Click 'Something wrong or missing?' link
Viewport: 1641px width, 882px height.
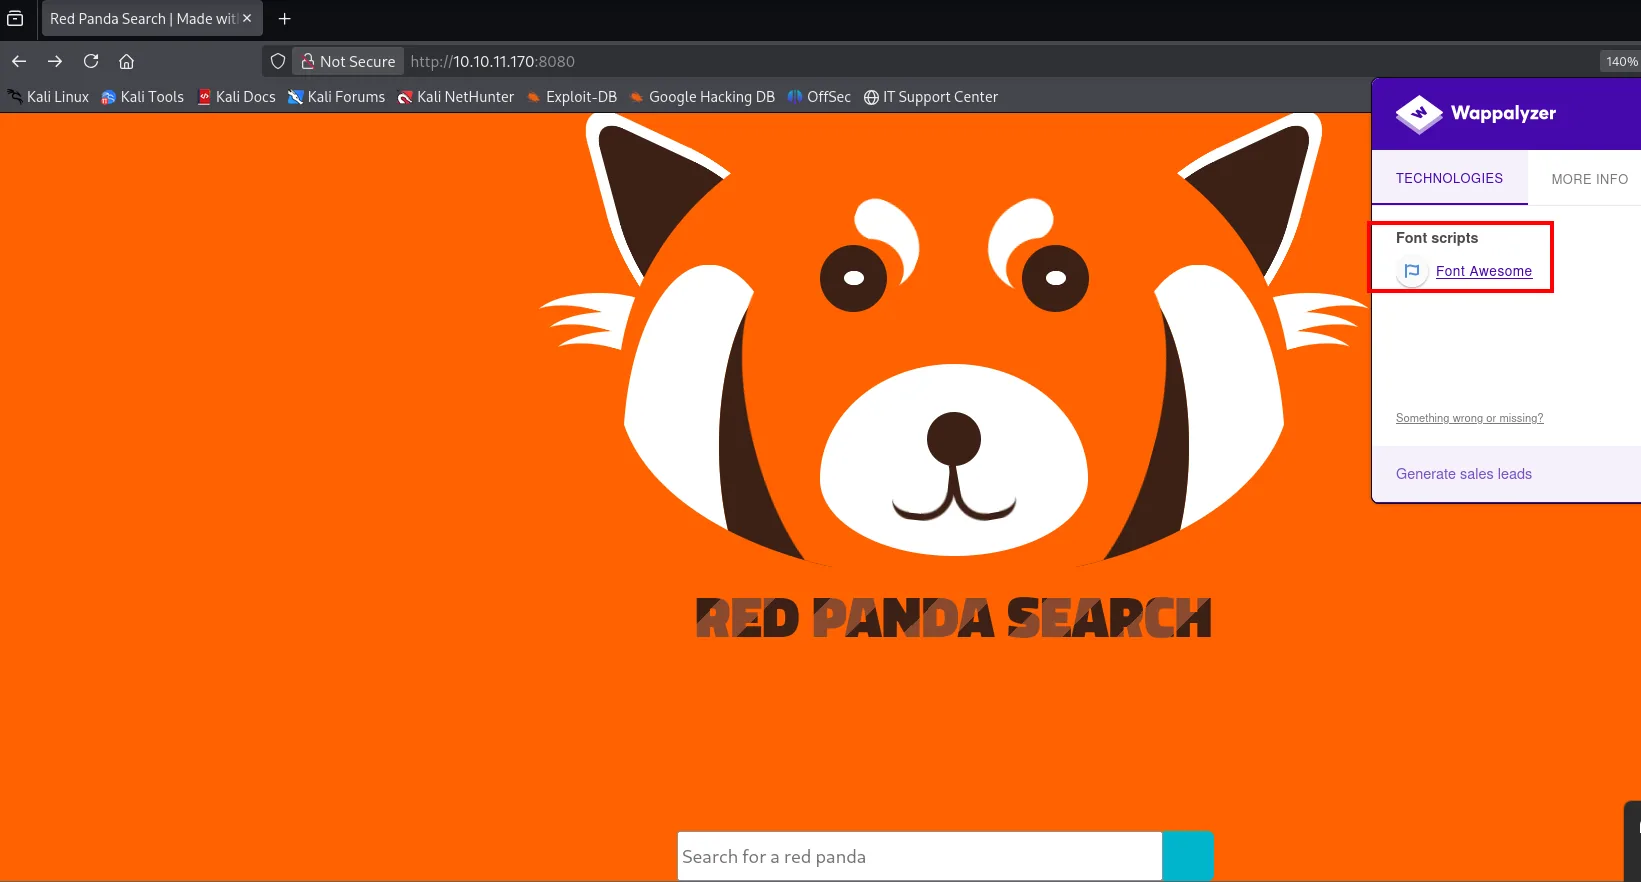pos(1469,418)
